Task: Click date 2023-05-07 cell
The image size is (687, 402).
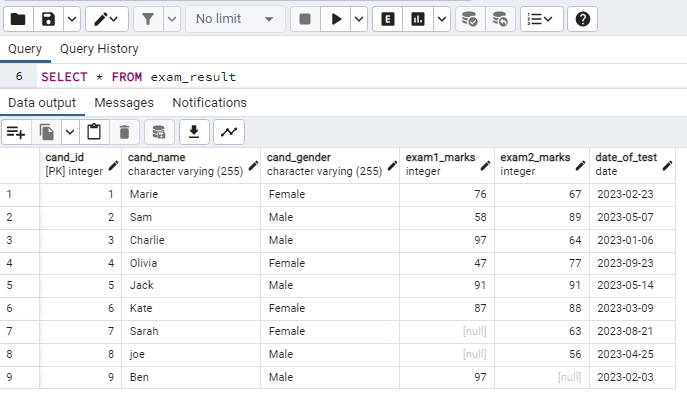Action: 632,218
